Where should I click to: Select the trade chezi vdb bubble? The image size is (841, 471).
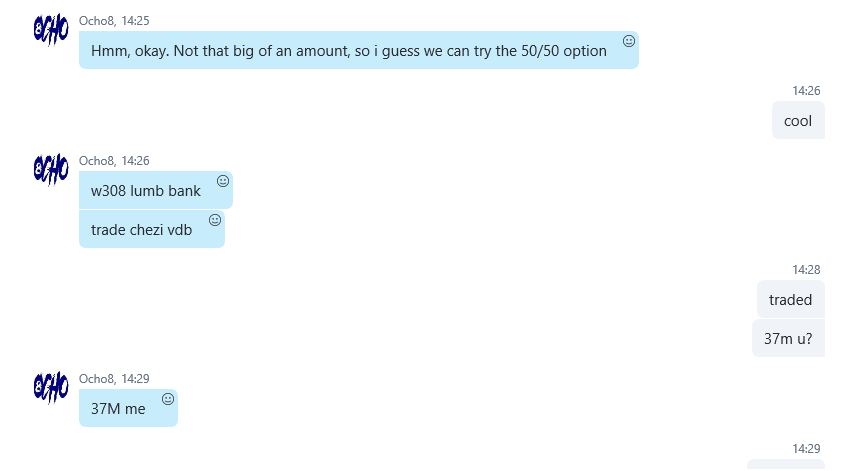pyautogui.click(x=152, y=229)
